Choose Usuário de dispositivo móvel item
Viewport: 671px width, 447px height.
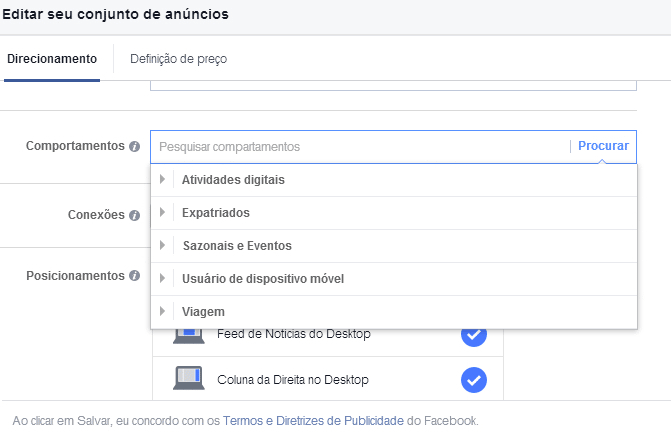click(x=263, y=279)
